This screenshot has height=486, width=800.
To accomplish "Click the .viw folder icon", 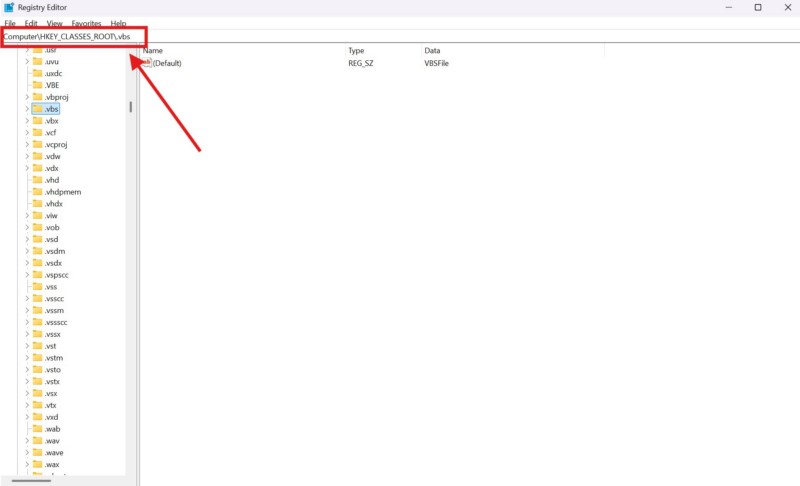I will 37,215.
